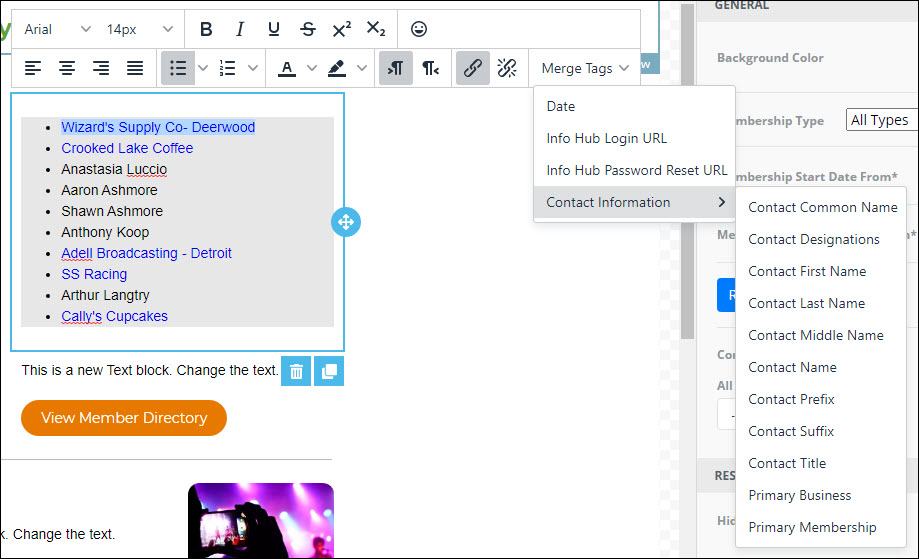Apply text font color

tap(287, 69)
